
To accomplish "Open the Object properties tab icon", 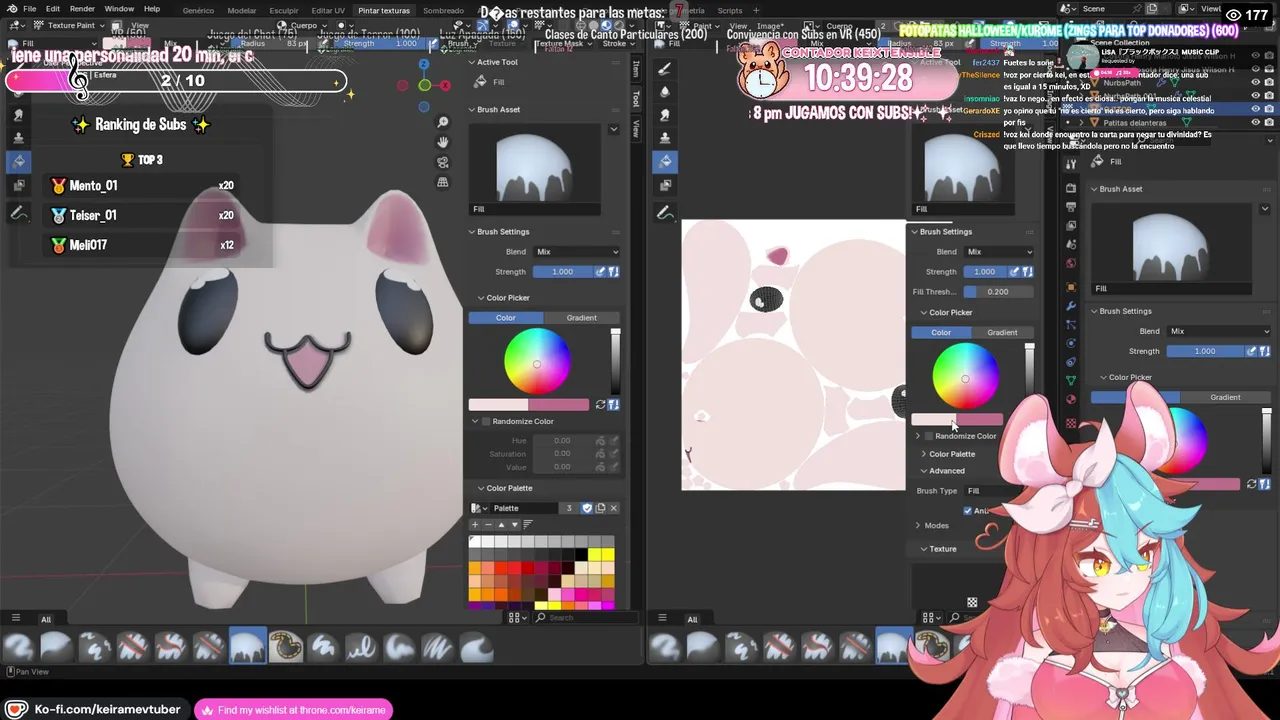I will point(1071,287).
